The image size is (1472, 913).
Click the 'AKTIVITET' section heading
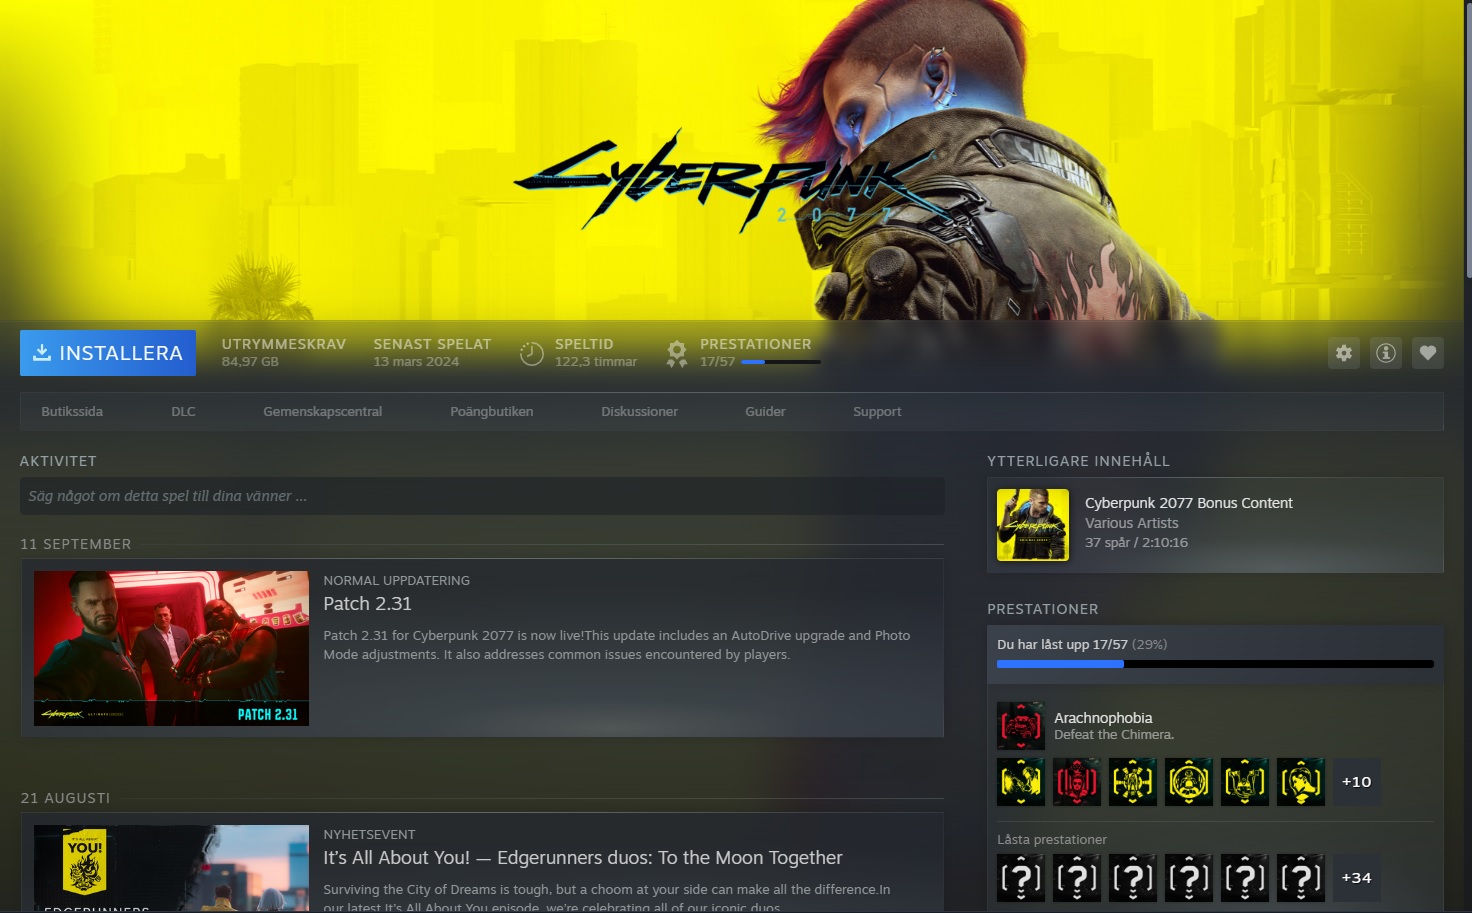click(58, 461)
